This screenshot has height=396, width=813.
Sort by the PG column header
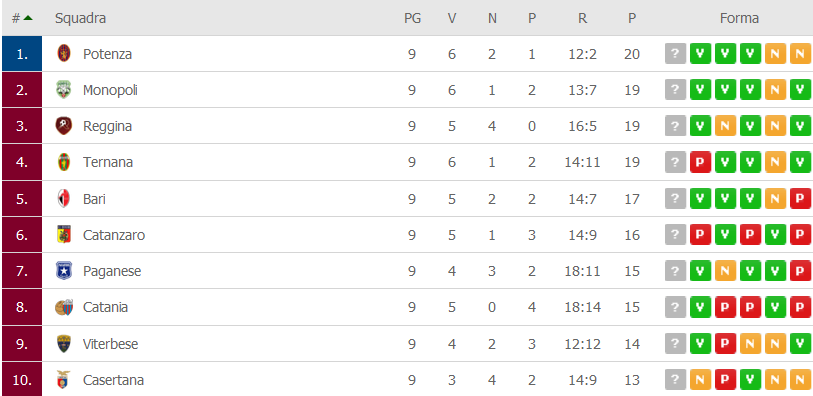point(413,19)
